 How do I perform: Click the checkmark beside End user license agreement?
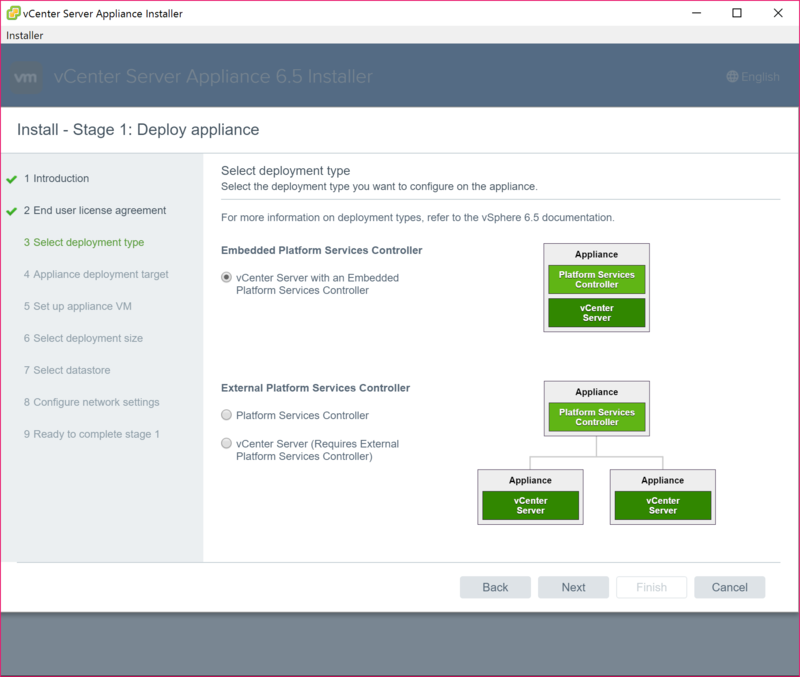12,211
